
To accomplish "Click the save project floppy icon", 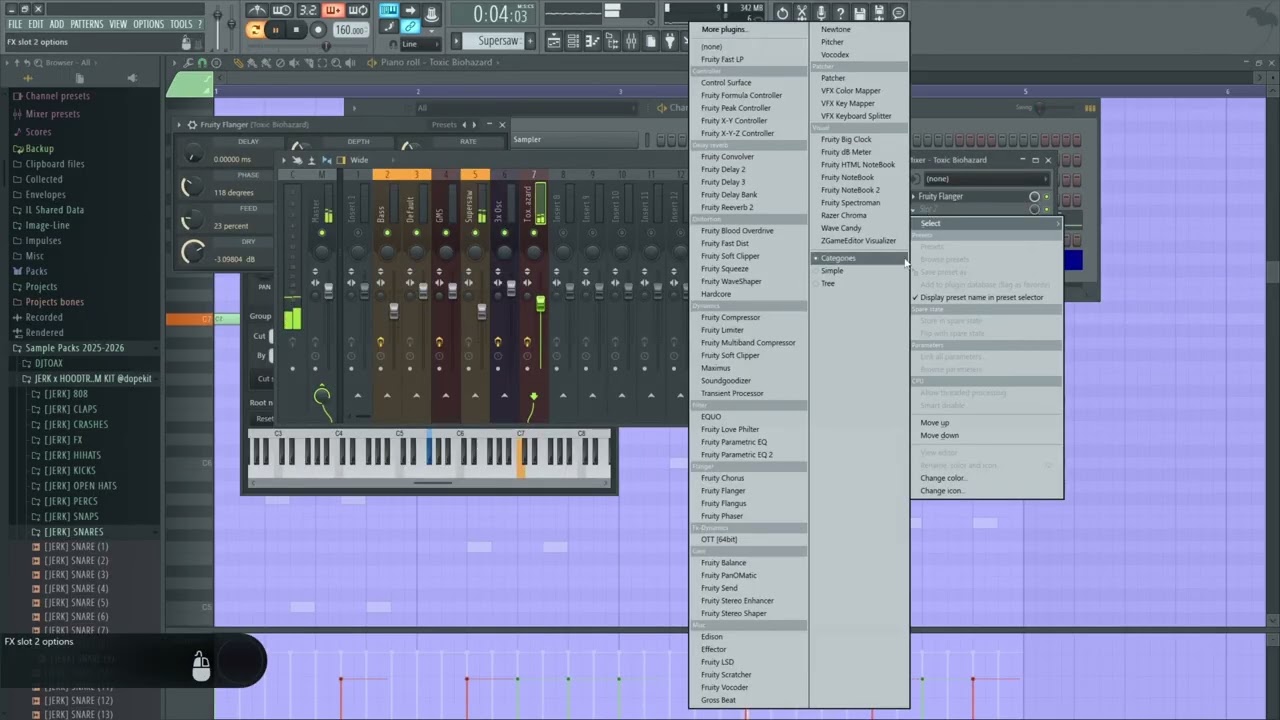I will point(859,13).
